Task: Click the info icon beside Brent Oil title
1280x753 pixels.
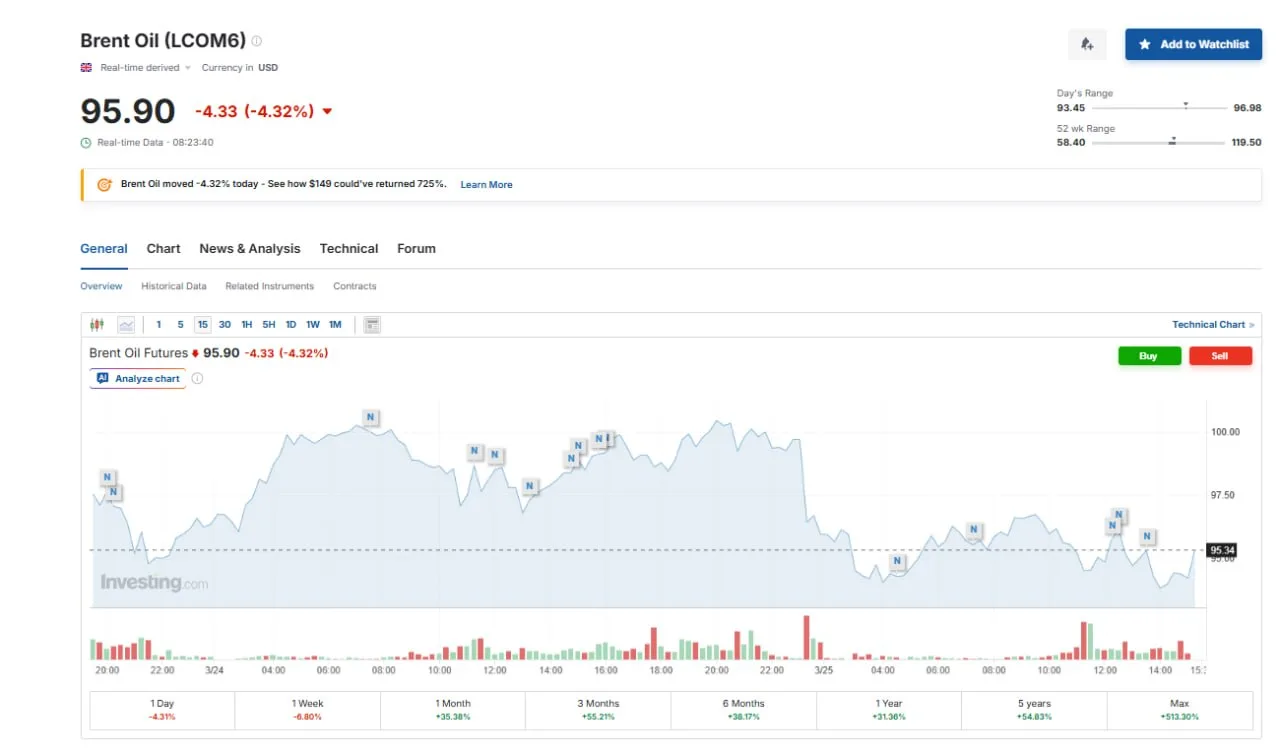Action: click(x=257, y=41)
